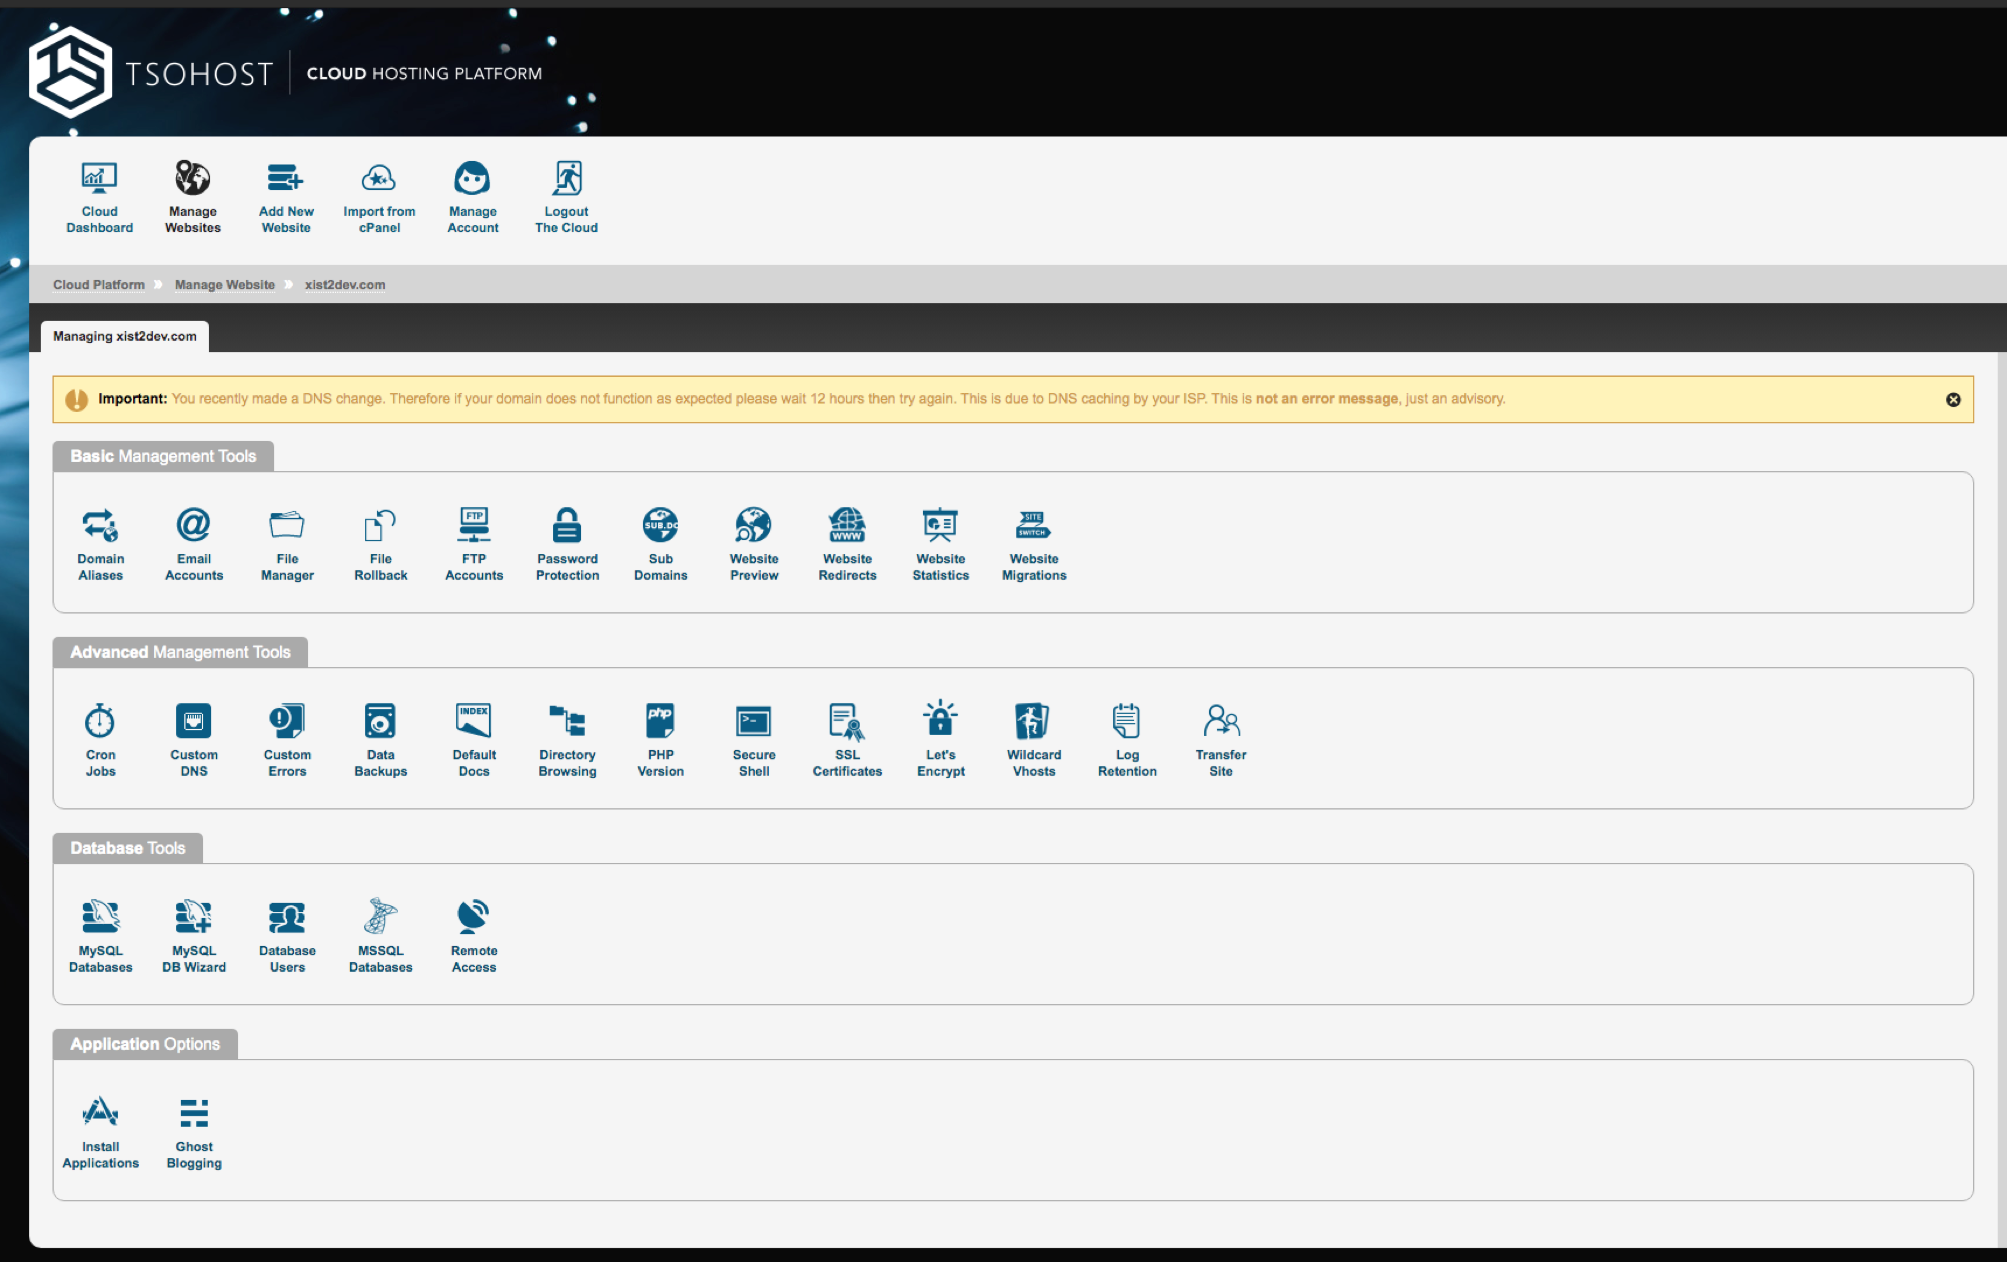Image resolution: width=2007 pixels, height=1262 pixels.
Task: Open the File Manager tool
Action: tap(287, 543)
